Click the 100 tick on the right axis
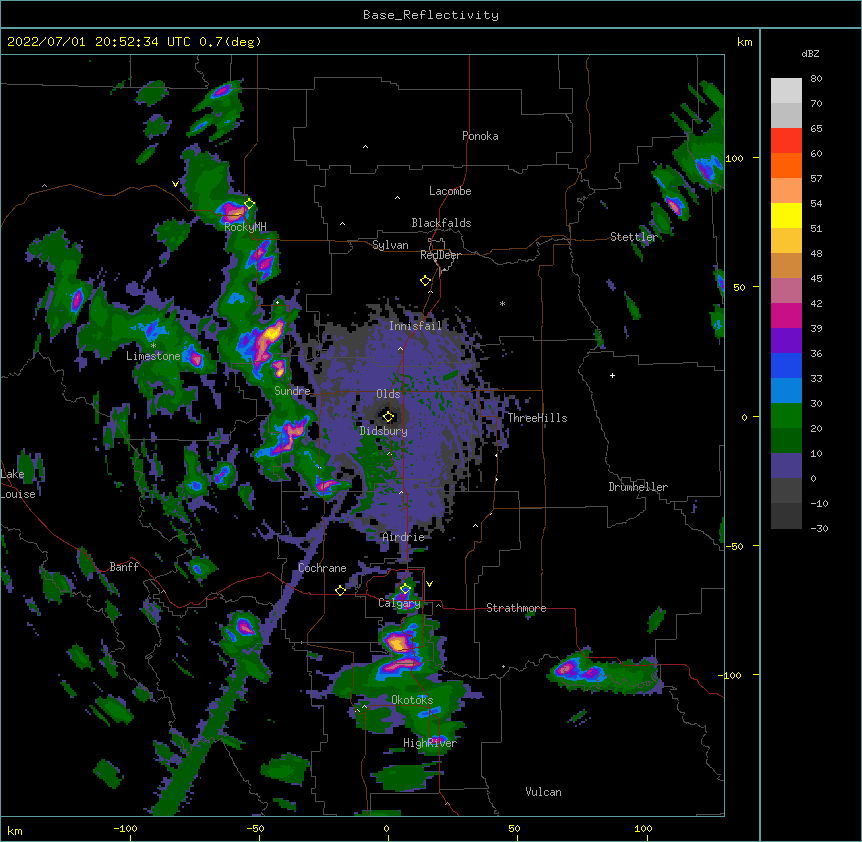 (734, 158)
